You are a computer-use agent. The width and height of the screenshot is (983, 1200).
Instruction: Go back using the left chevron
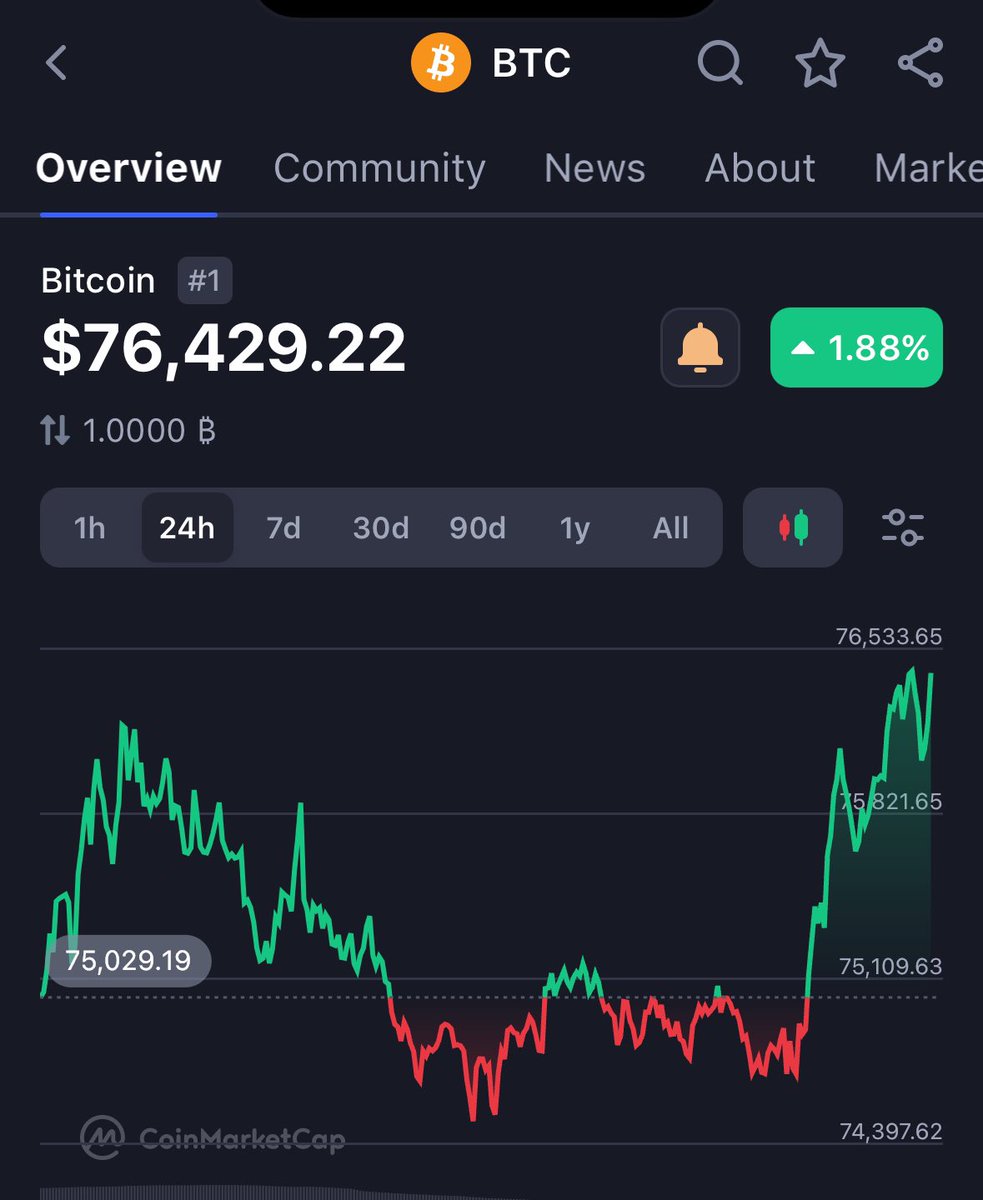pyautogui.click(x=57, y=64)
